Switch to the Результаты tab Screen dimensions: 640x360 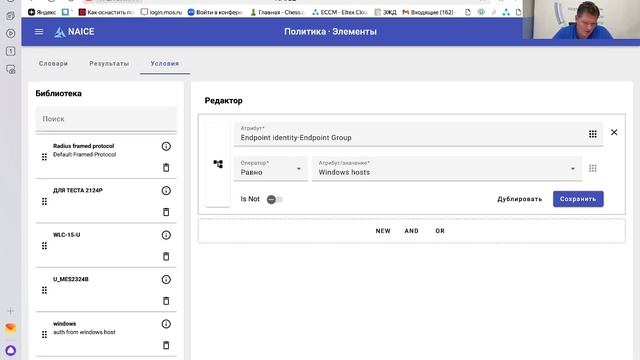click(109, 64)
